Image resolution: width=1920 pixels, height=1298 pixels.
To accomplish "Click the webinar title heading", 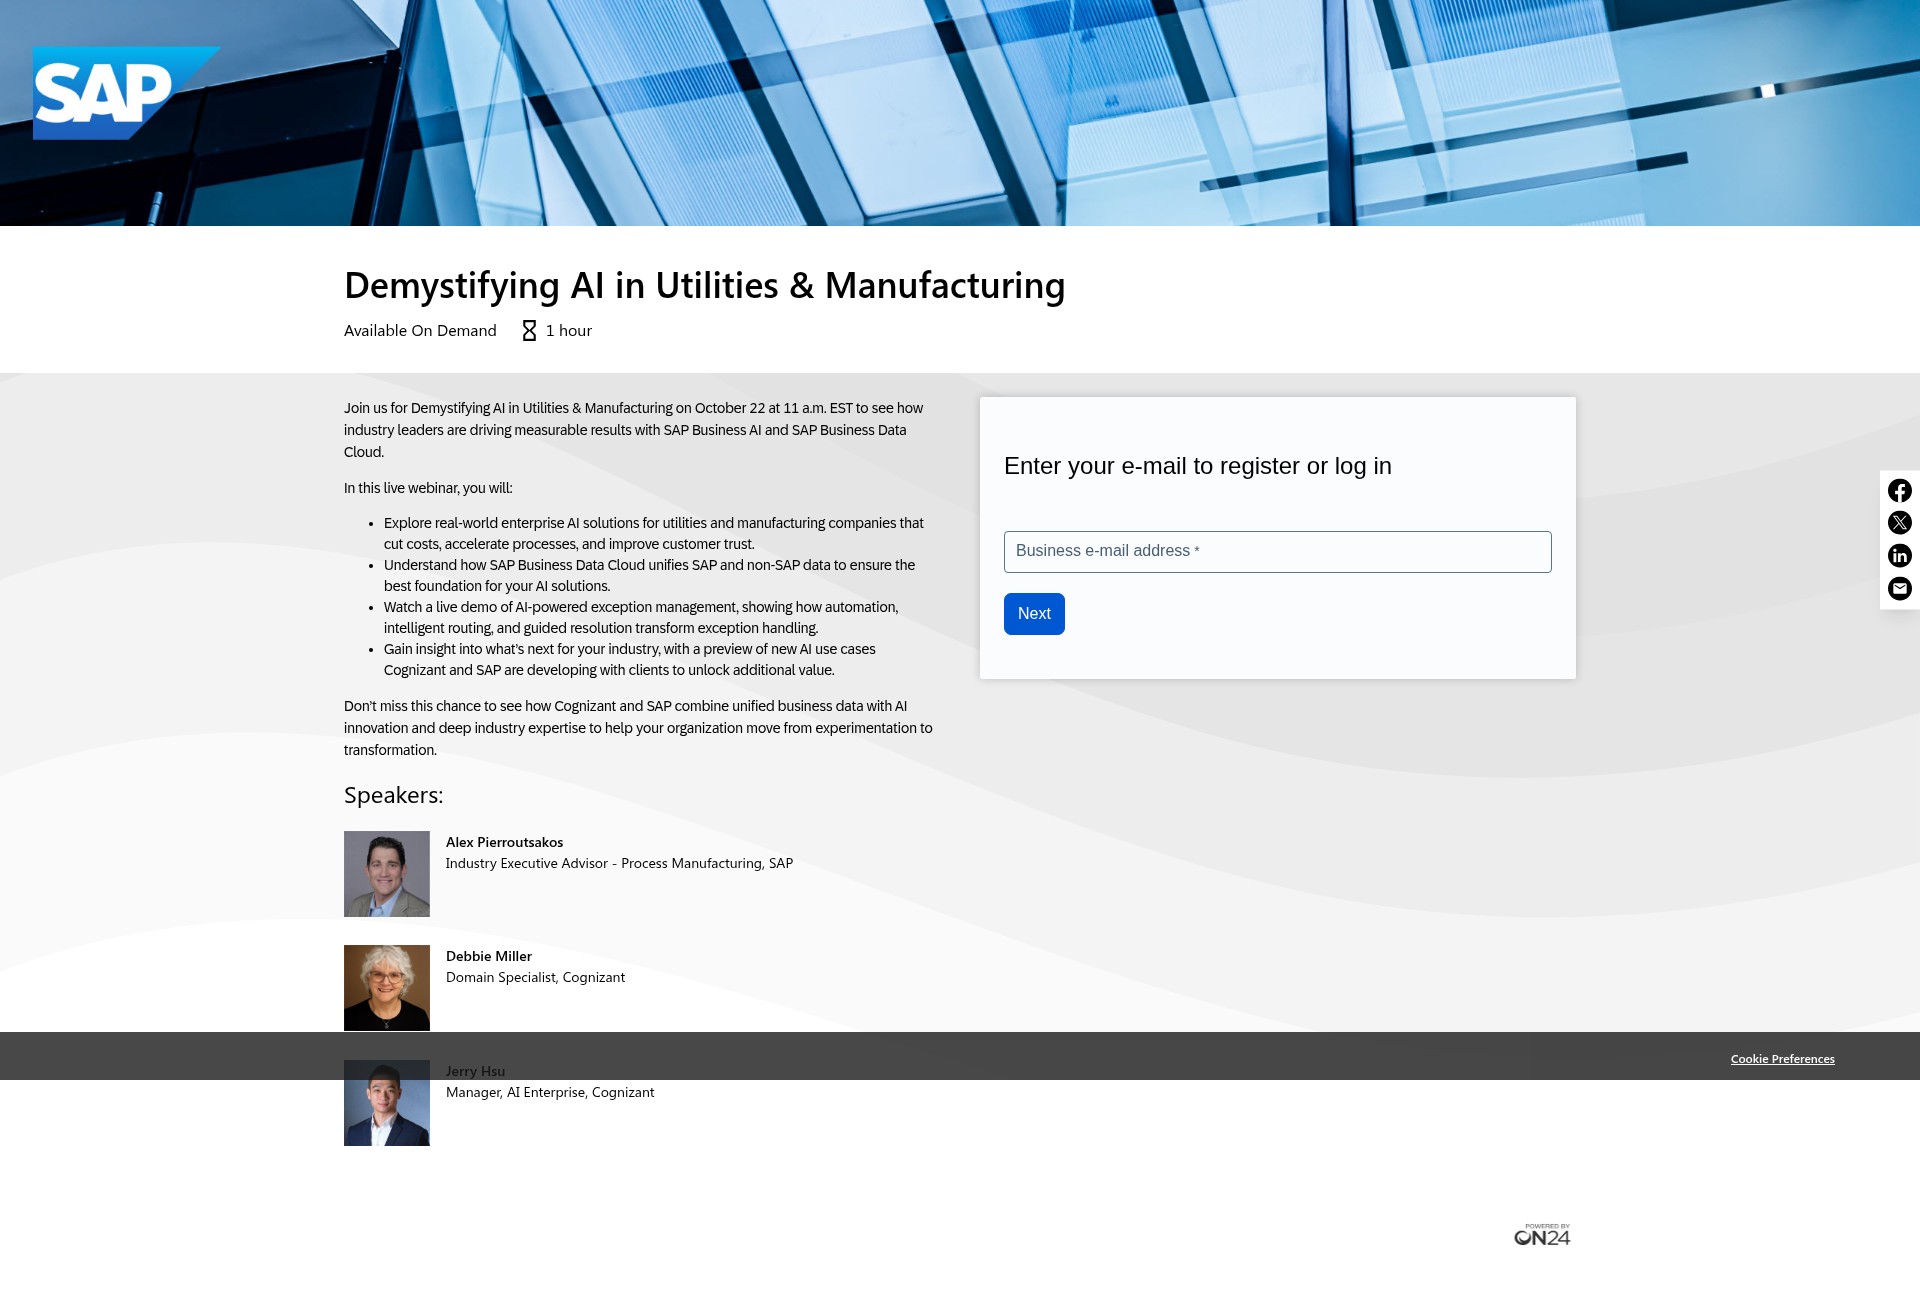I will (705, 286).
